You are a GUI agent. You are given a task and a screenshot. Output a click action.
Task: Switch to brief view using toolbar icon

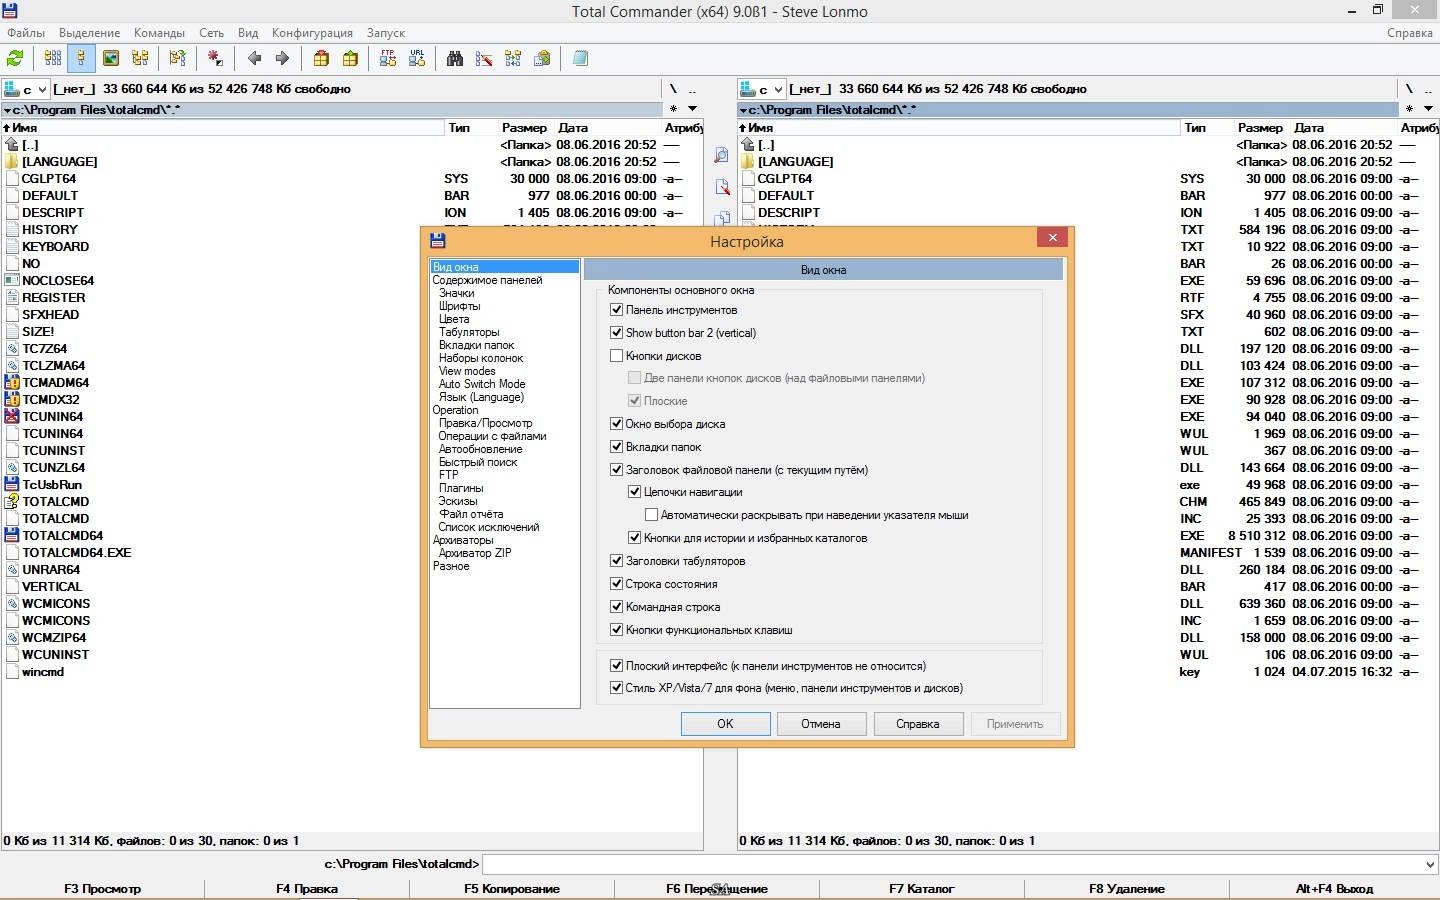(53, 59)
